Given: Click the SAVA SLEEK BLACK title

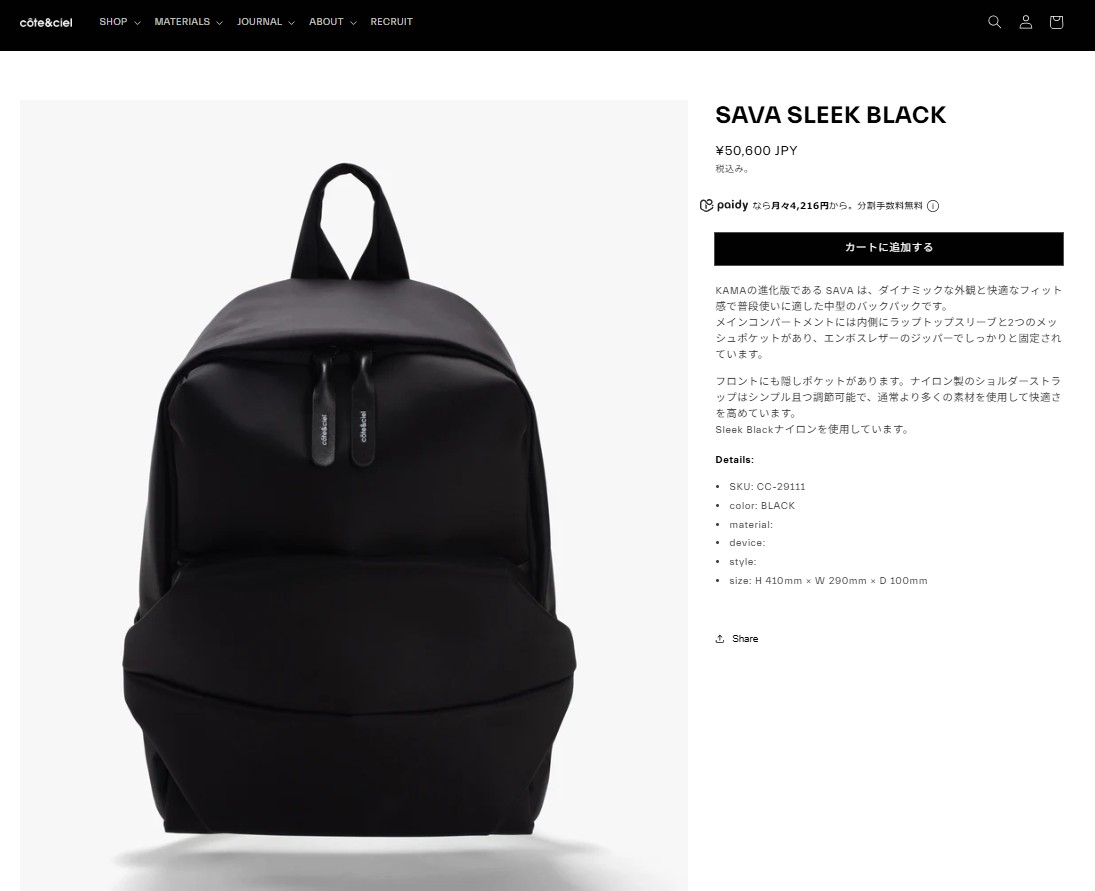Looking at the screenshot, I should point(830,115).
